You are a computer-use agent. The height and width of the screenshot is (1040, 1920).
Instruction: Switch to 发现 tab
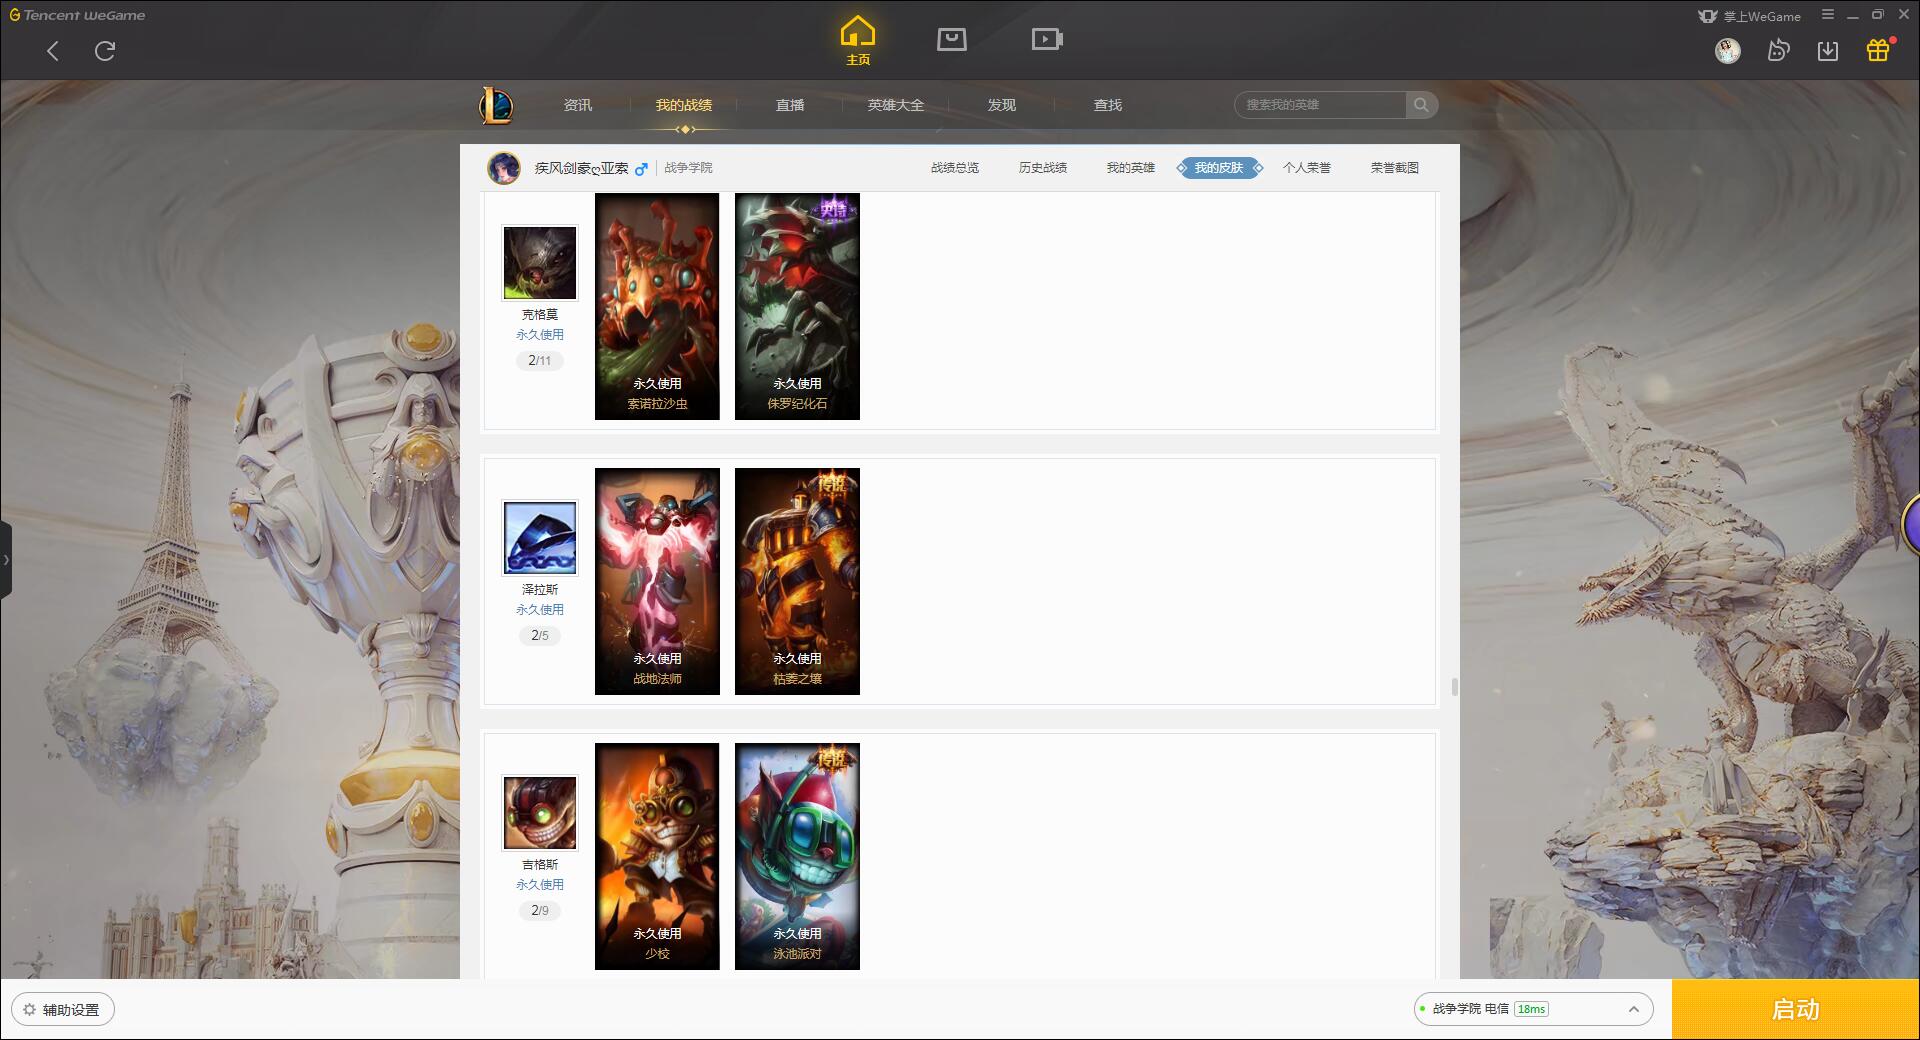pyautogui.click(x=1002, y=105)
